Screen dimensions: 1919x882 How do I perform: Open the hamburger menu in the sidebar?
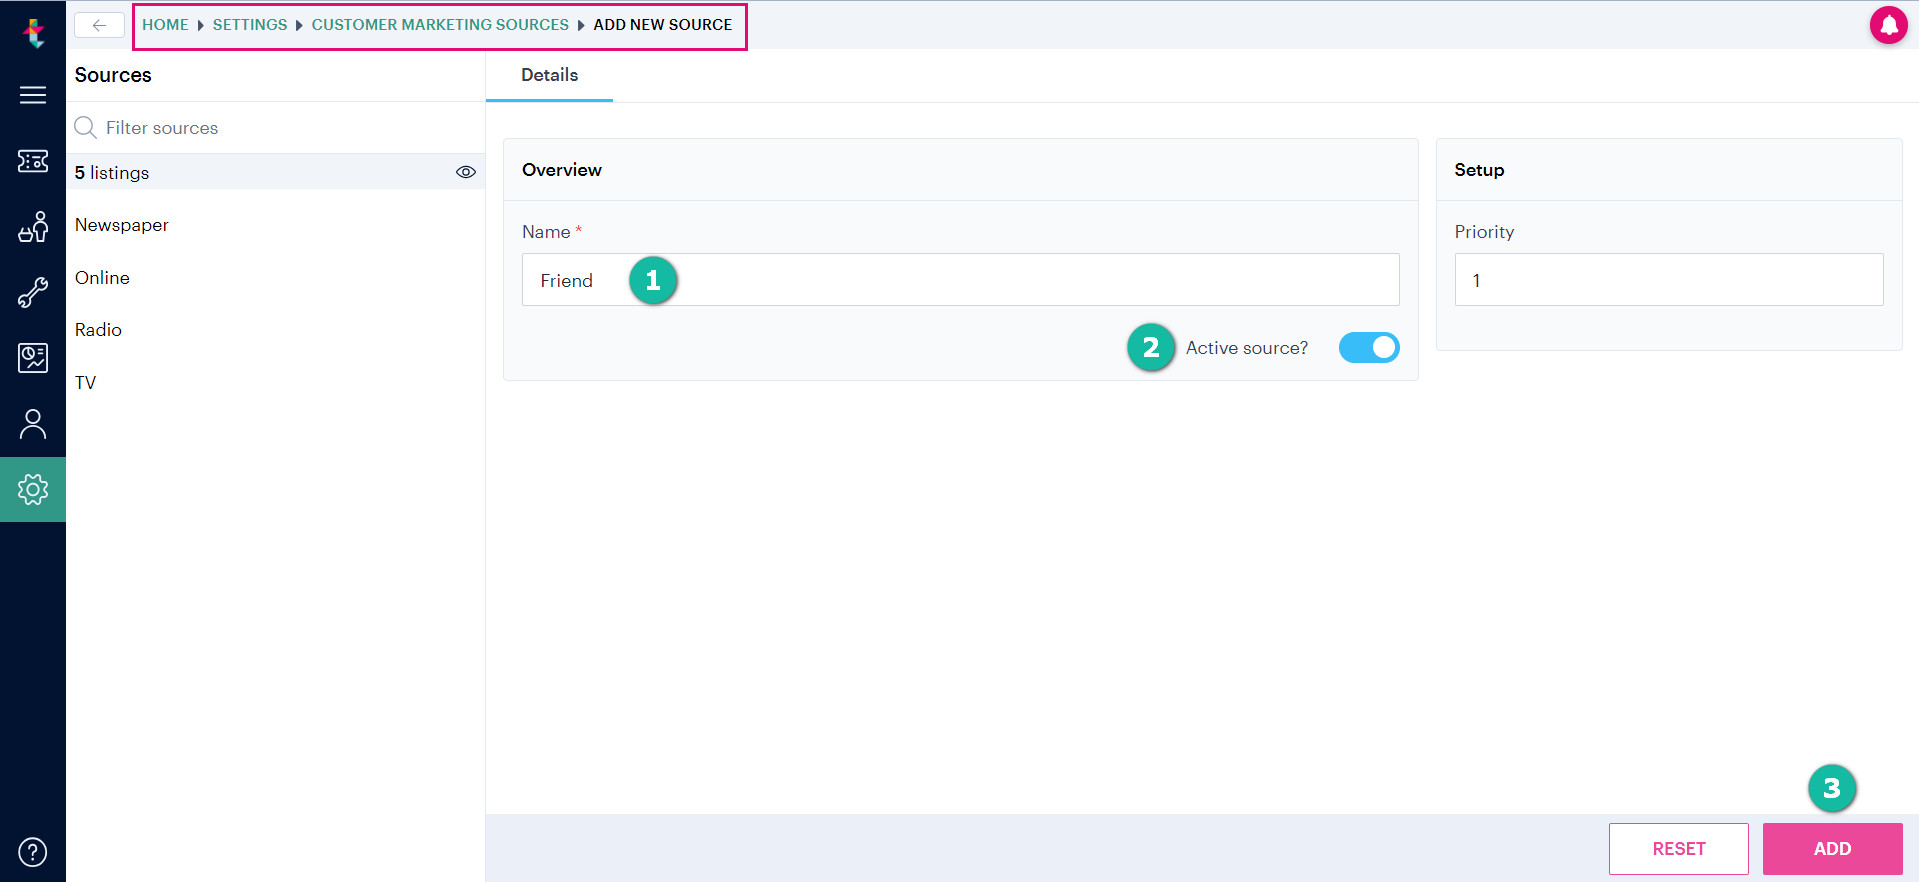33,95
